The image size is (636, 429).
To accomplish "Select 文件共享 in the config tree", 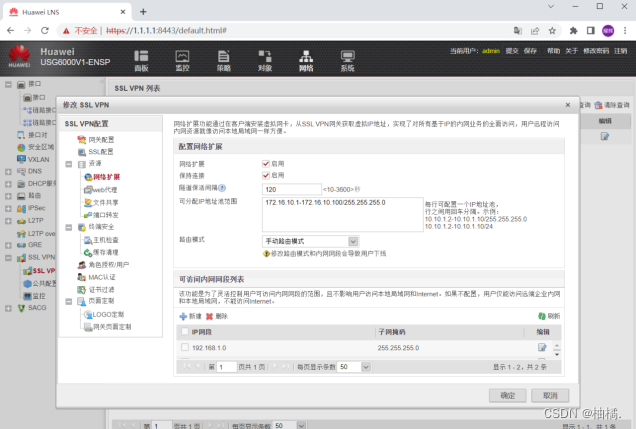I will pyautogui.click(x=105, y=202).
